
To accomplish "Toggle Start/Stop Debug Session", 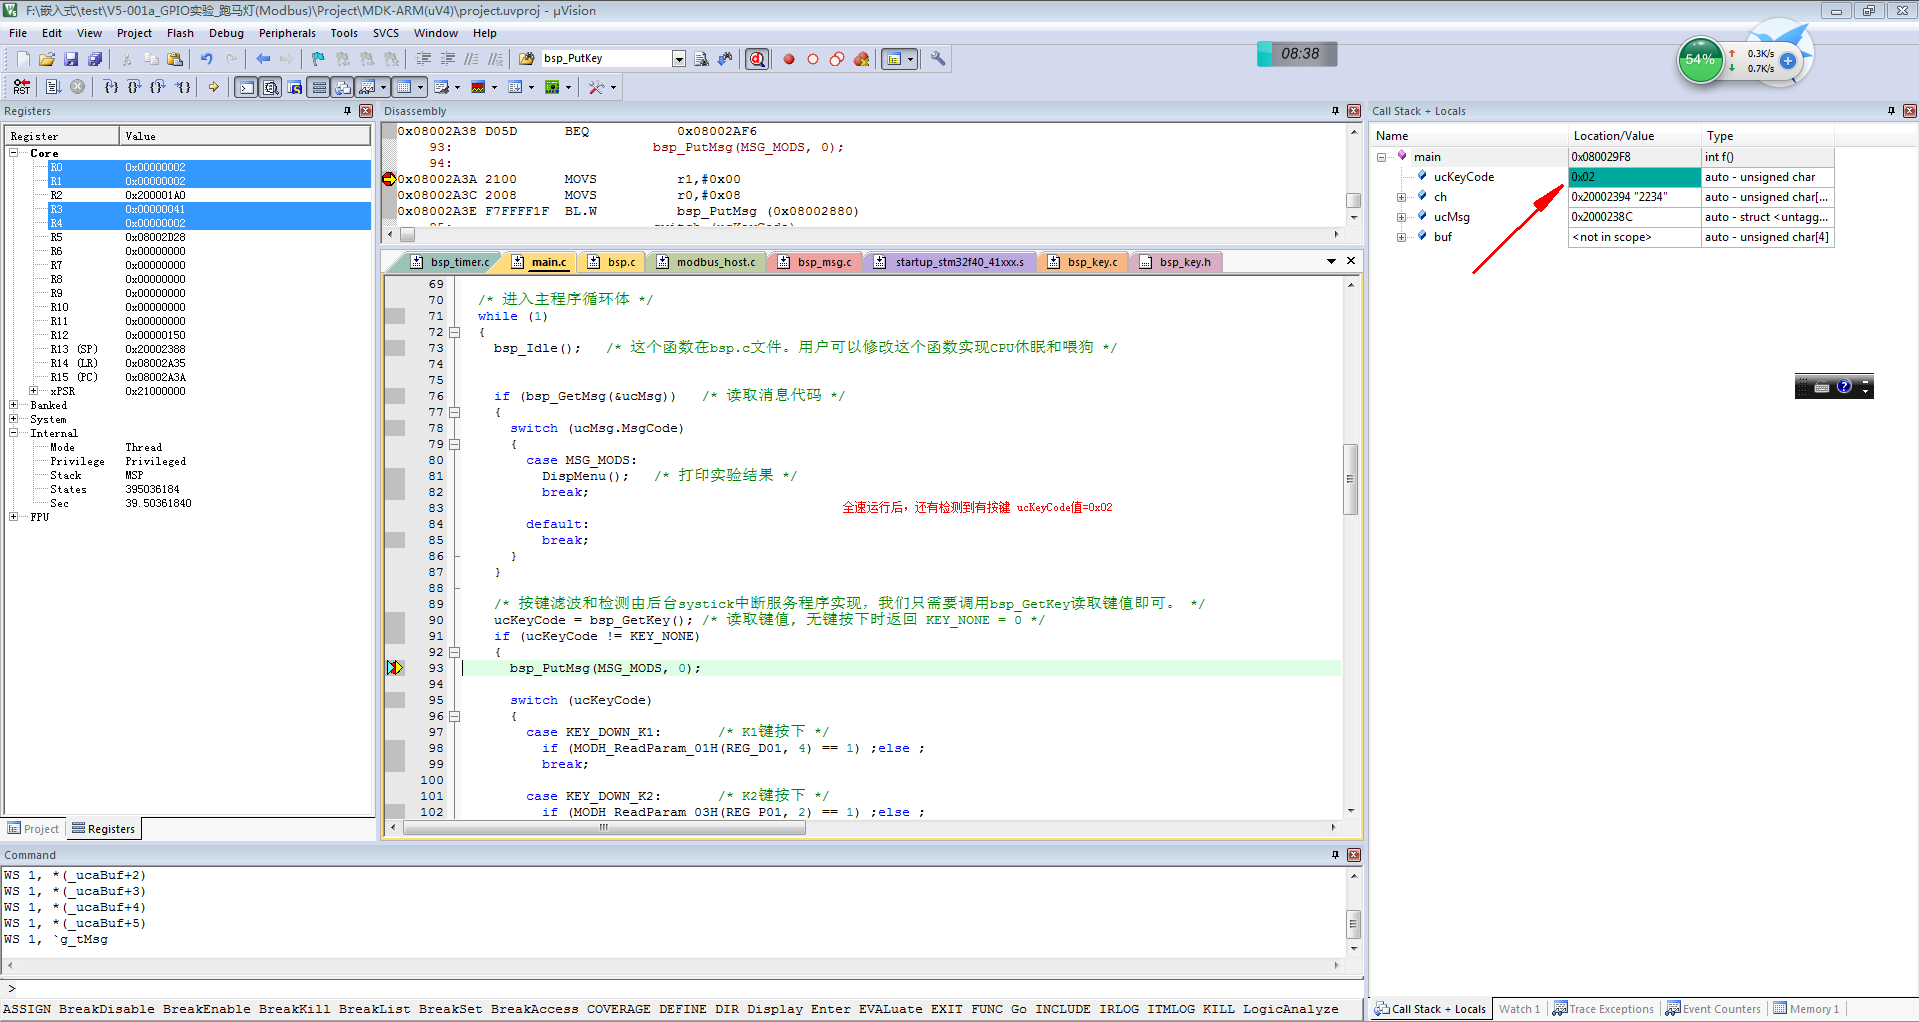I will (x=758, y=59).
